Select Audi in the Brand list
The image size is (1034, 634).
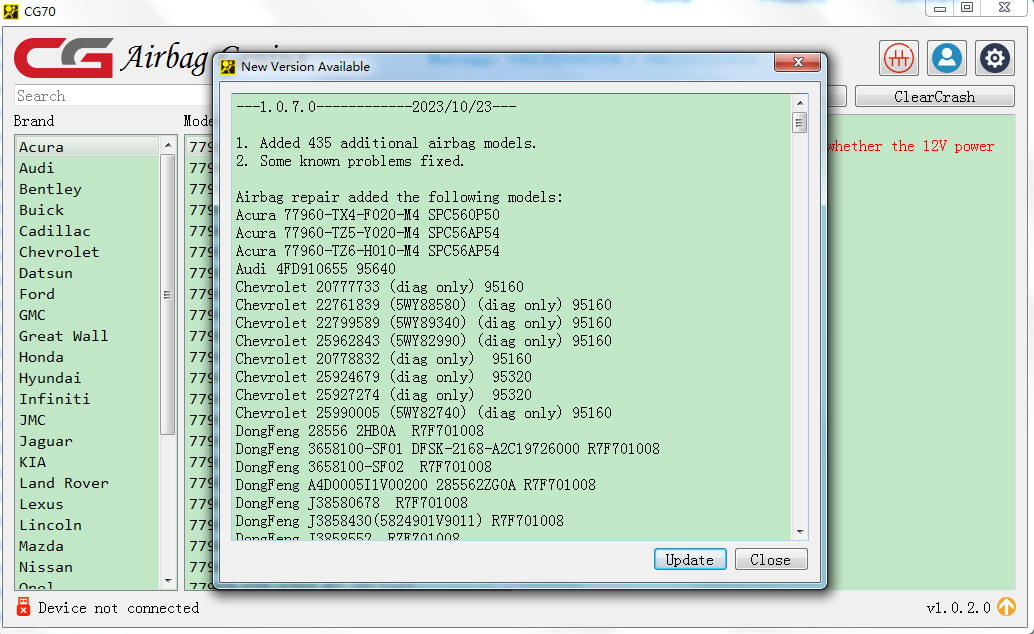click(87, 168)
